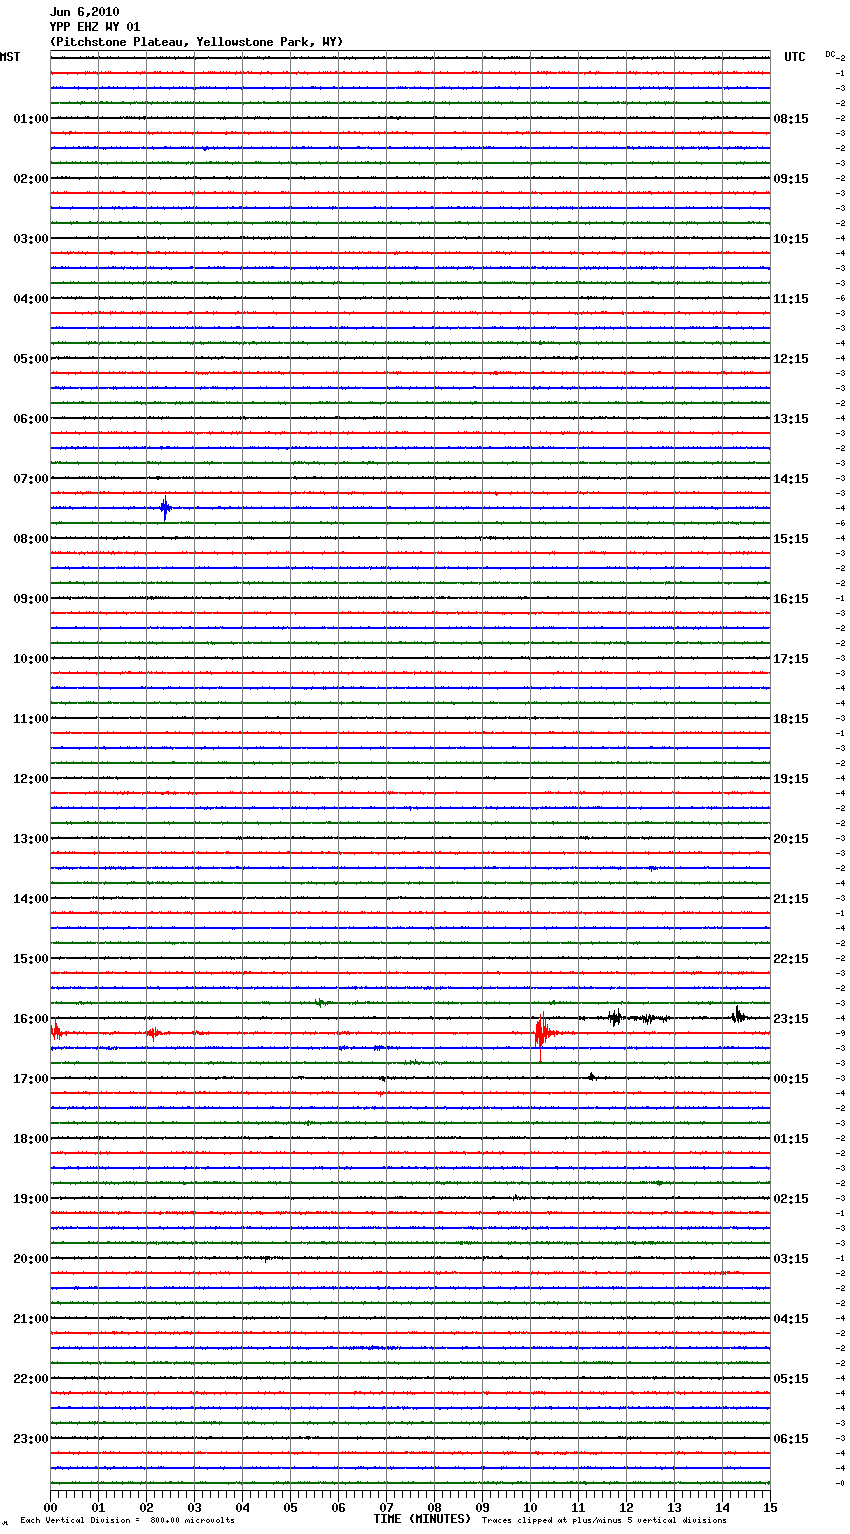Click the "TIME (MINUTES)" axis title

click(x=422, y=1519)
